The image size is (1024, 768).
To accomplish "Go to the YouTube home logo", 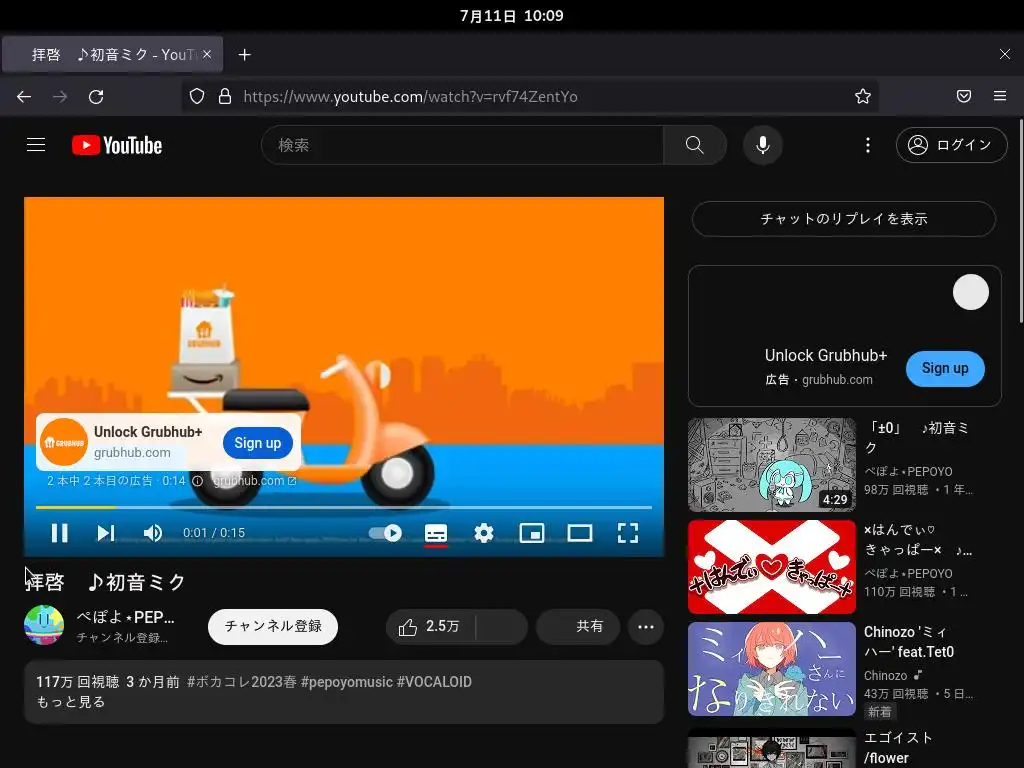I will (117, 145).
